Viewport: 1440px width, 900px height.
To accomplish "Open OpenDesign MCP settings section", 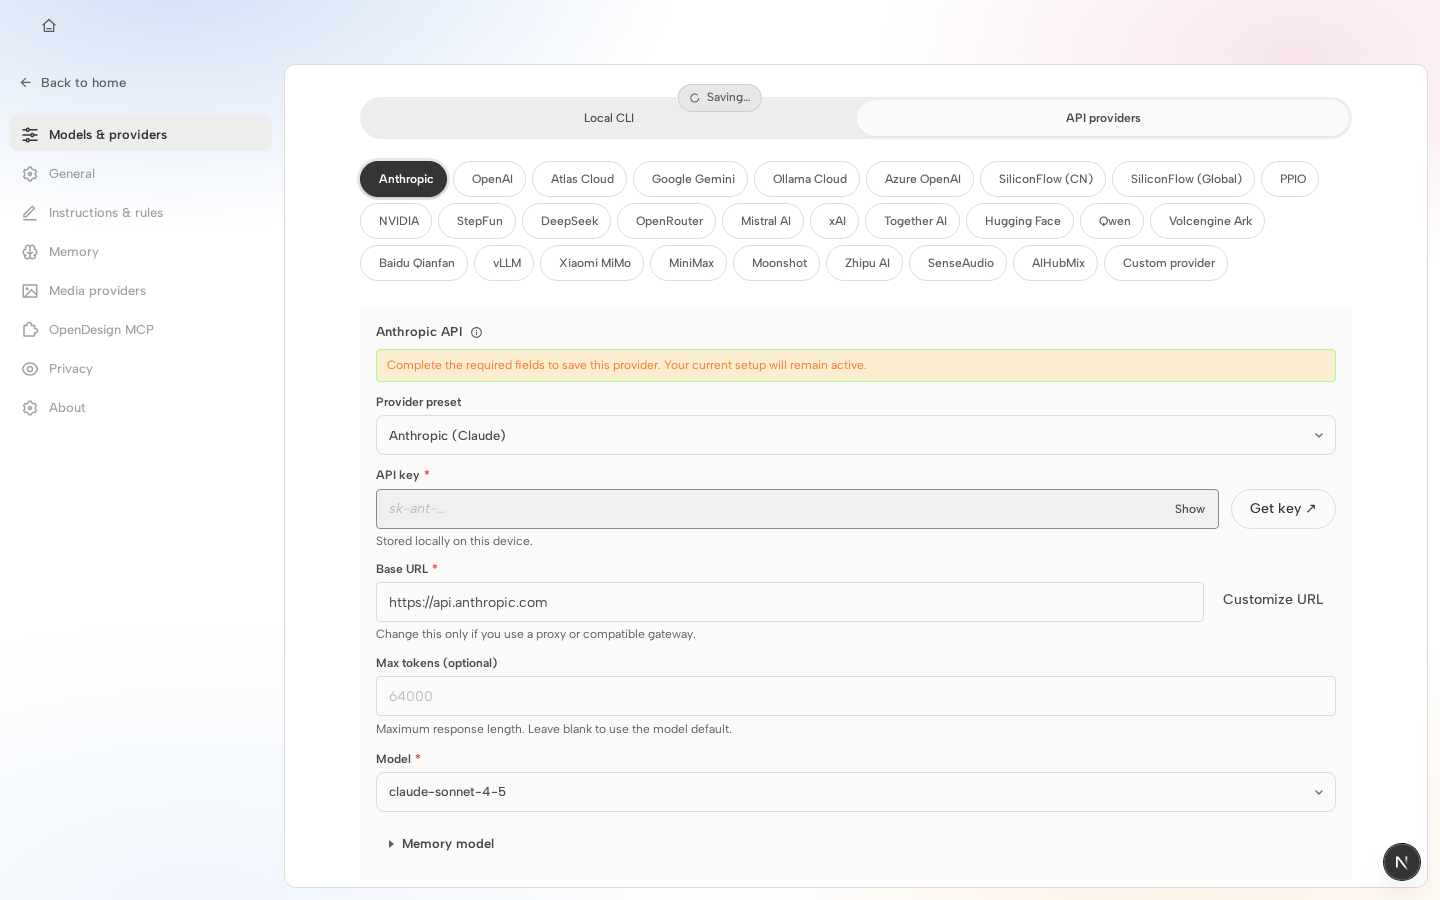I will pyautogui.click(x=141, y=329).
